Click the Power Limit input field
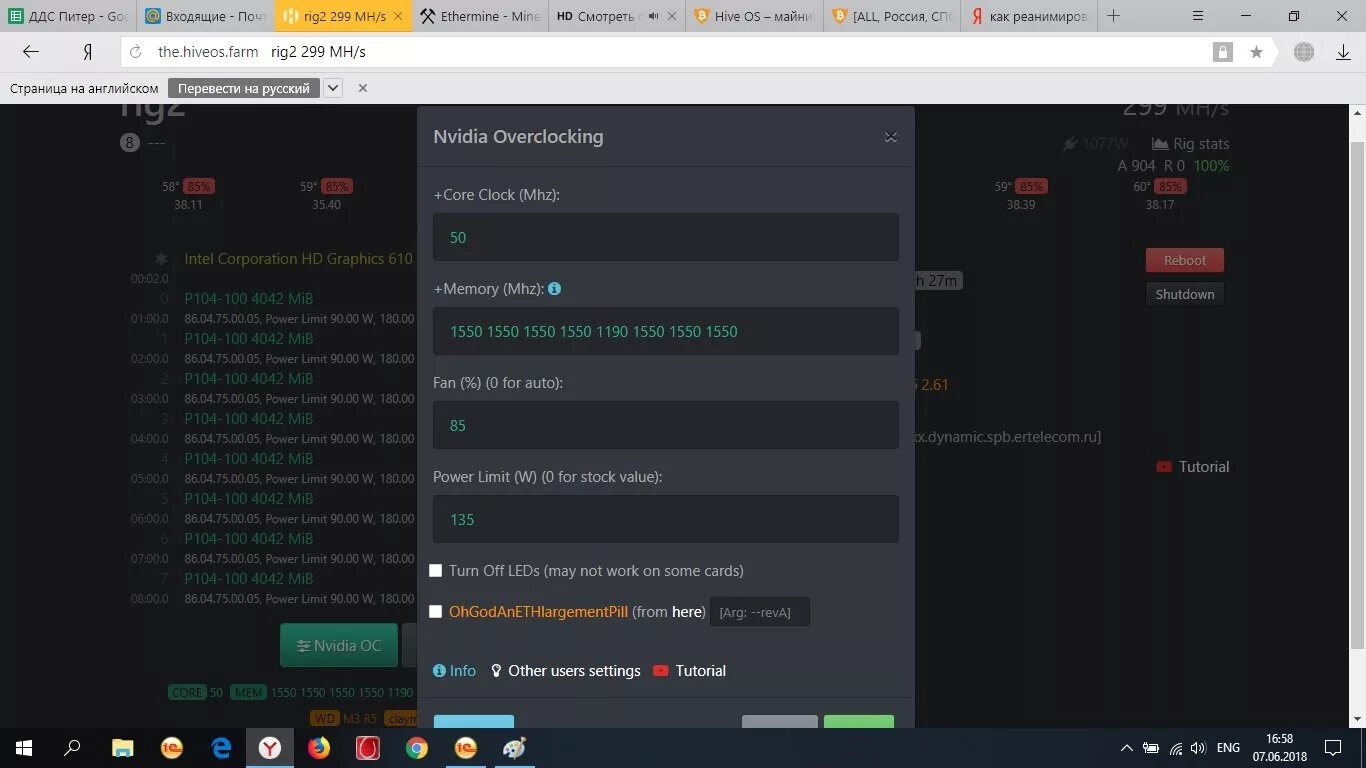Viewport: 1366px width, 768px height. [666, 519]
